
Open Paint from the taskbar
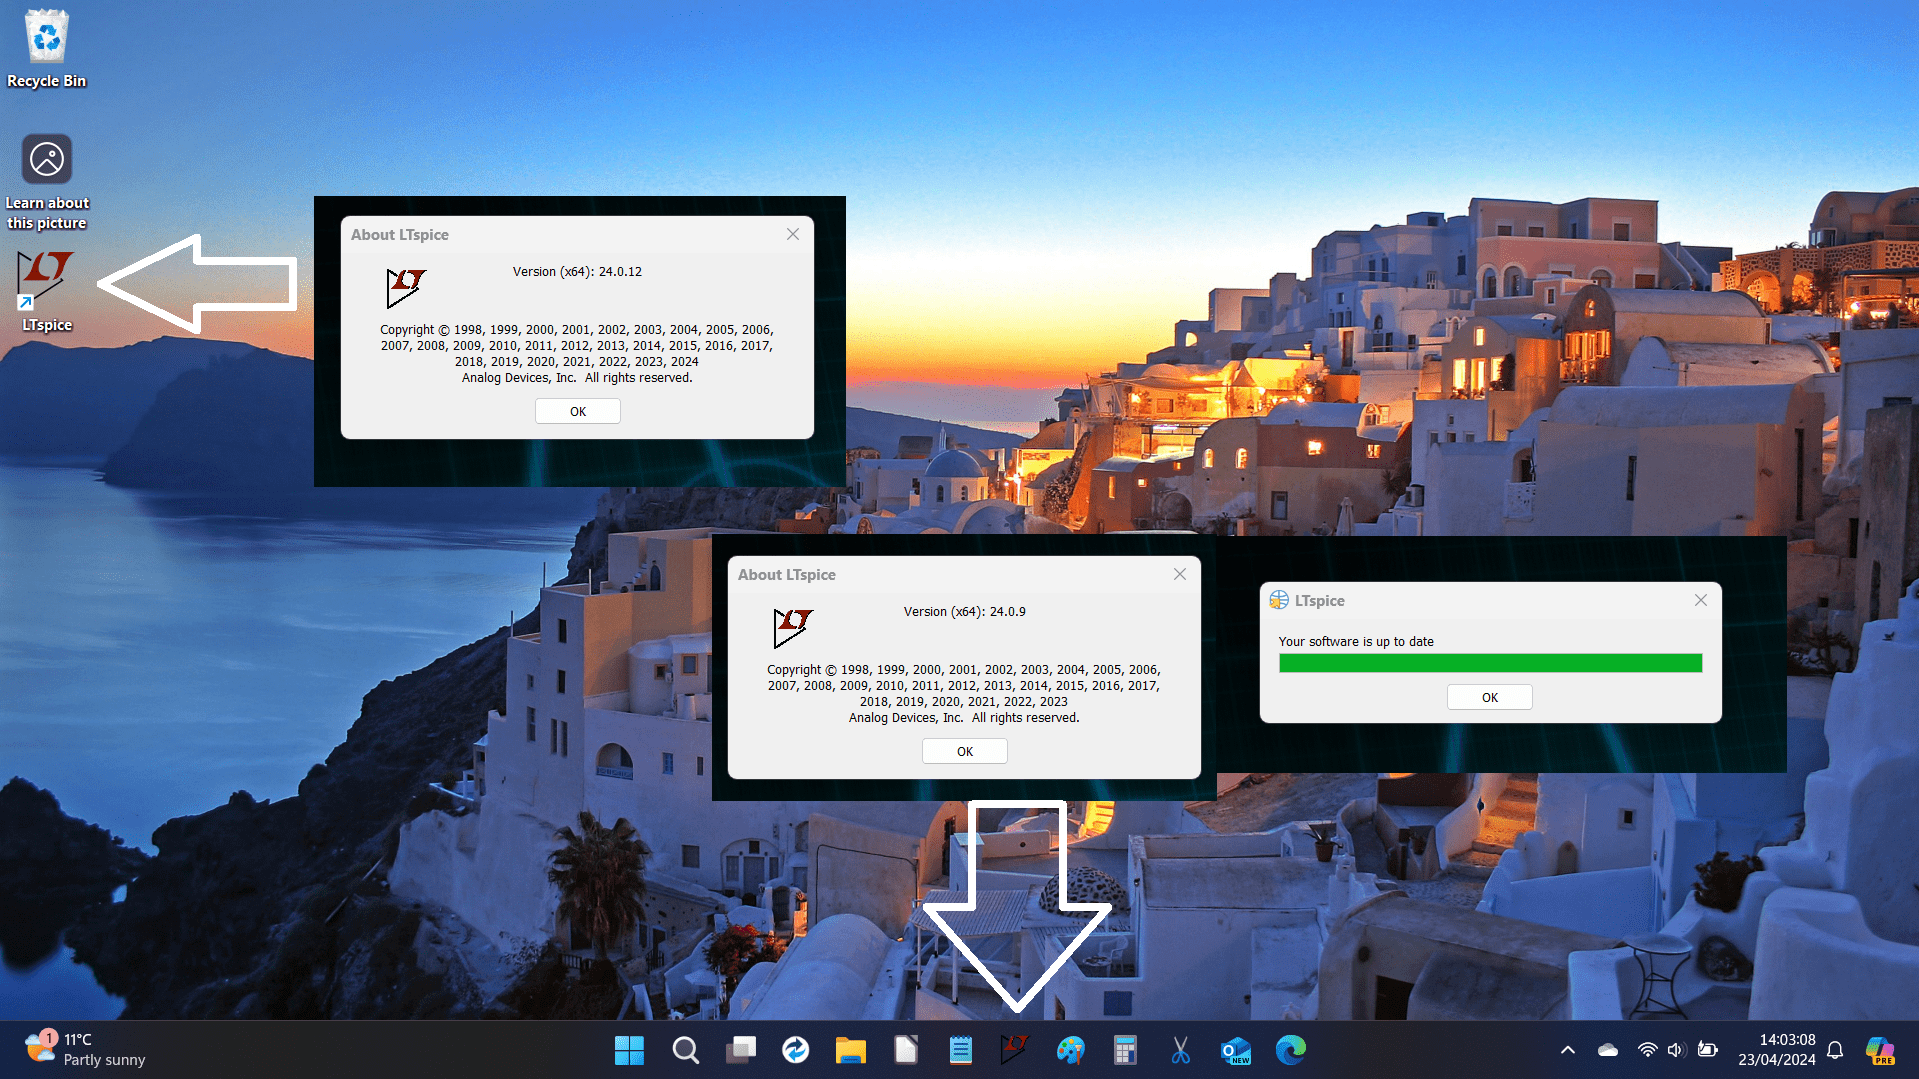1070,1050
